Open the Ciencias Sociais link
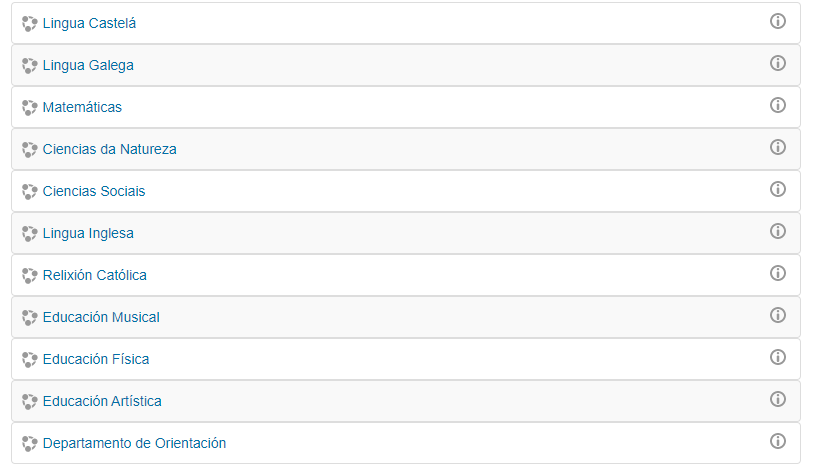The height and width of the screenshot is (467, 814). (x=94, y=191)
